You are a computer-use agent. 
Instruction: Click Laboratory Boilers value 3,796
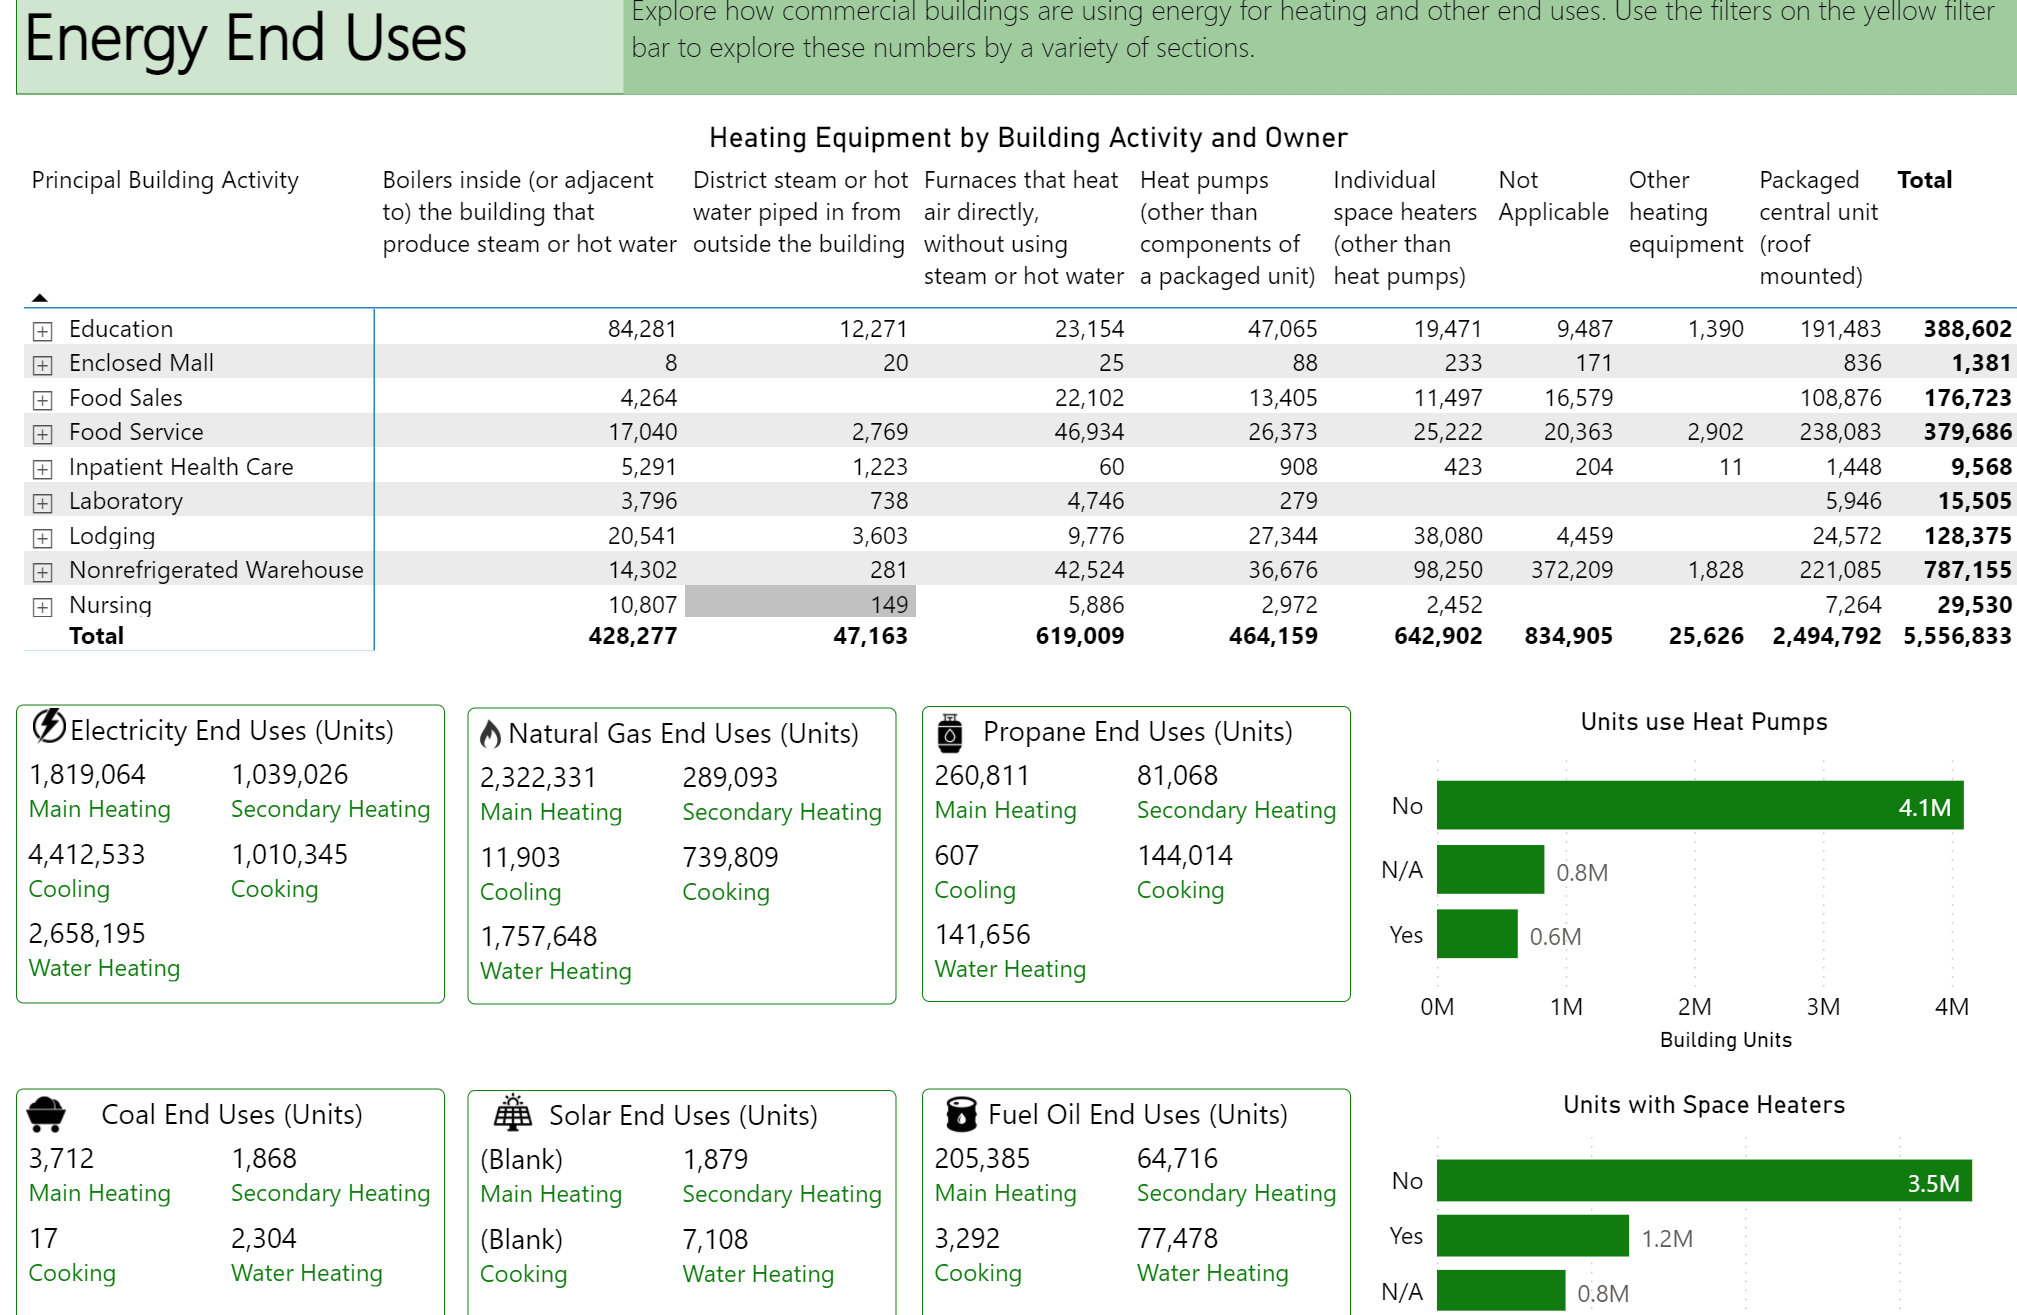pos(648,501)
